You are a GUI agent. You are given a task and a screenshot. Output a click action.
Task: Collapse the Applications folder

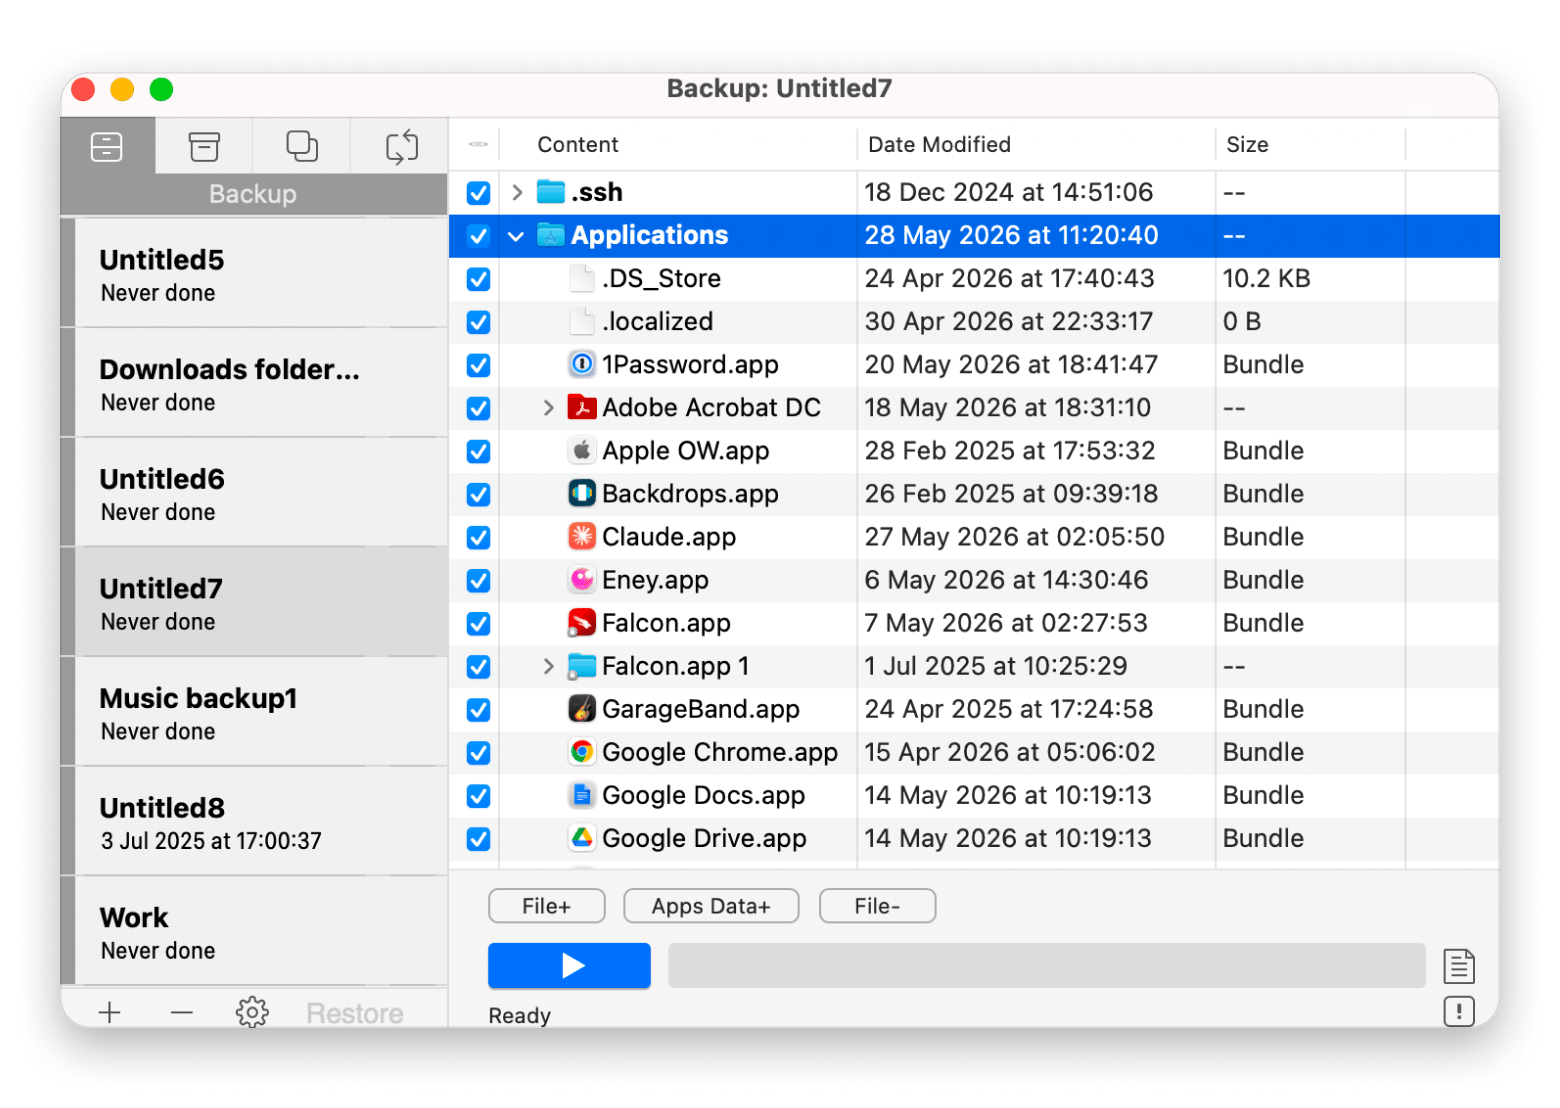(516, 236)
